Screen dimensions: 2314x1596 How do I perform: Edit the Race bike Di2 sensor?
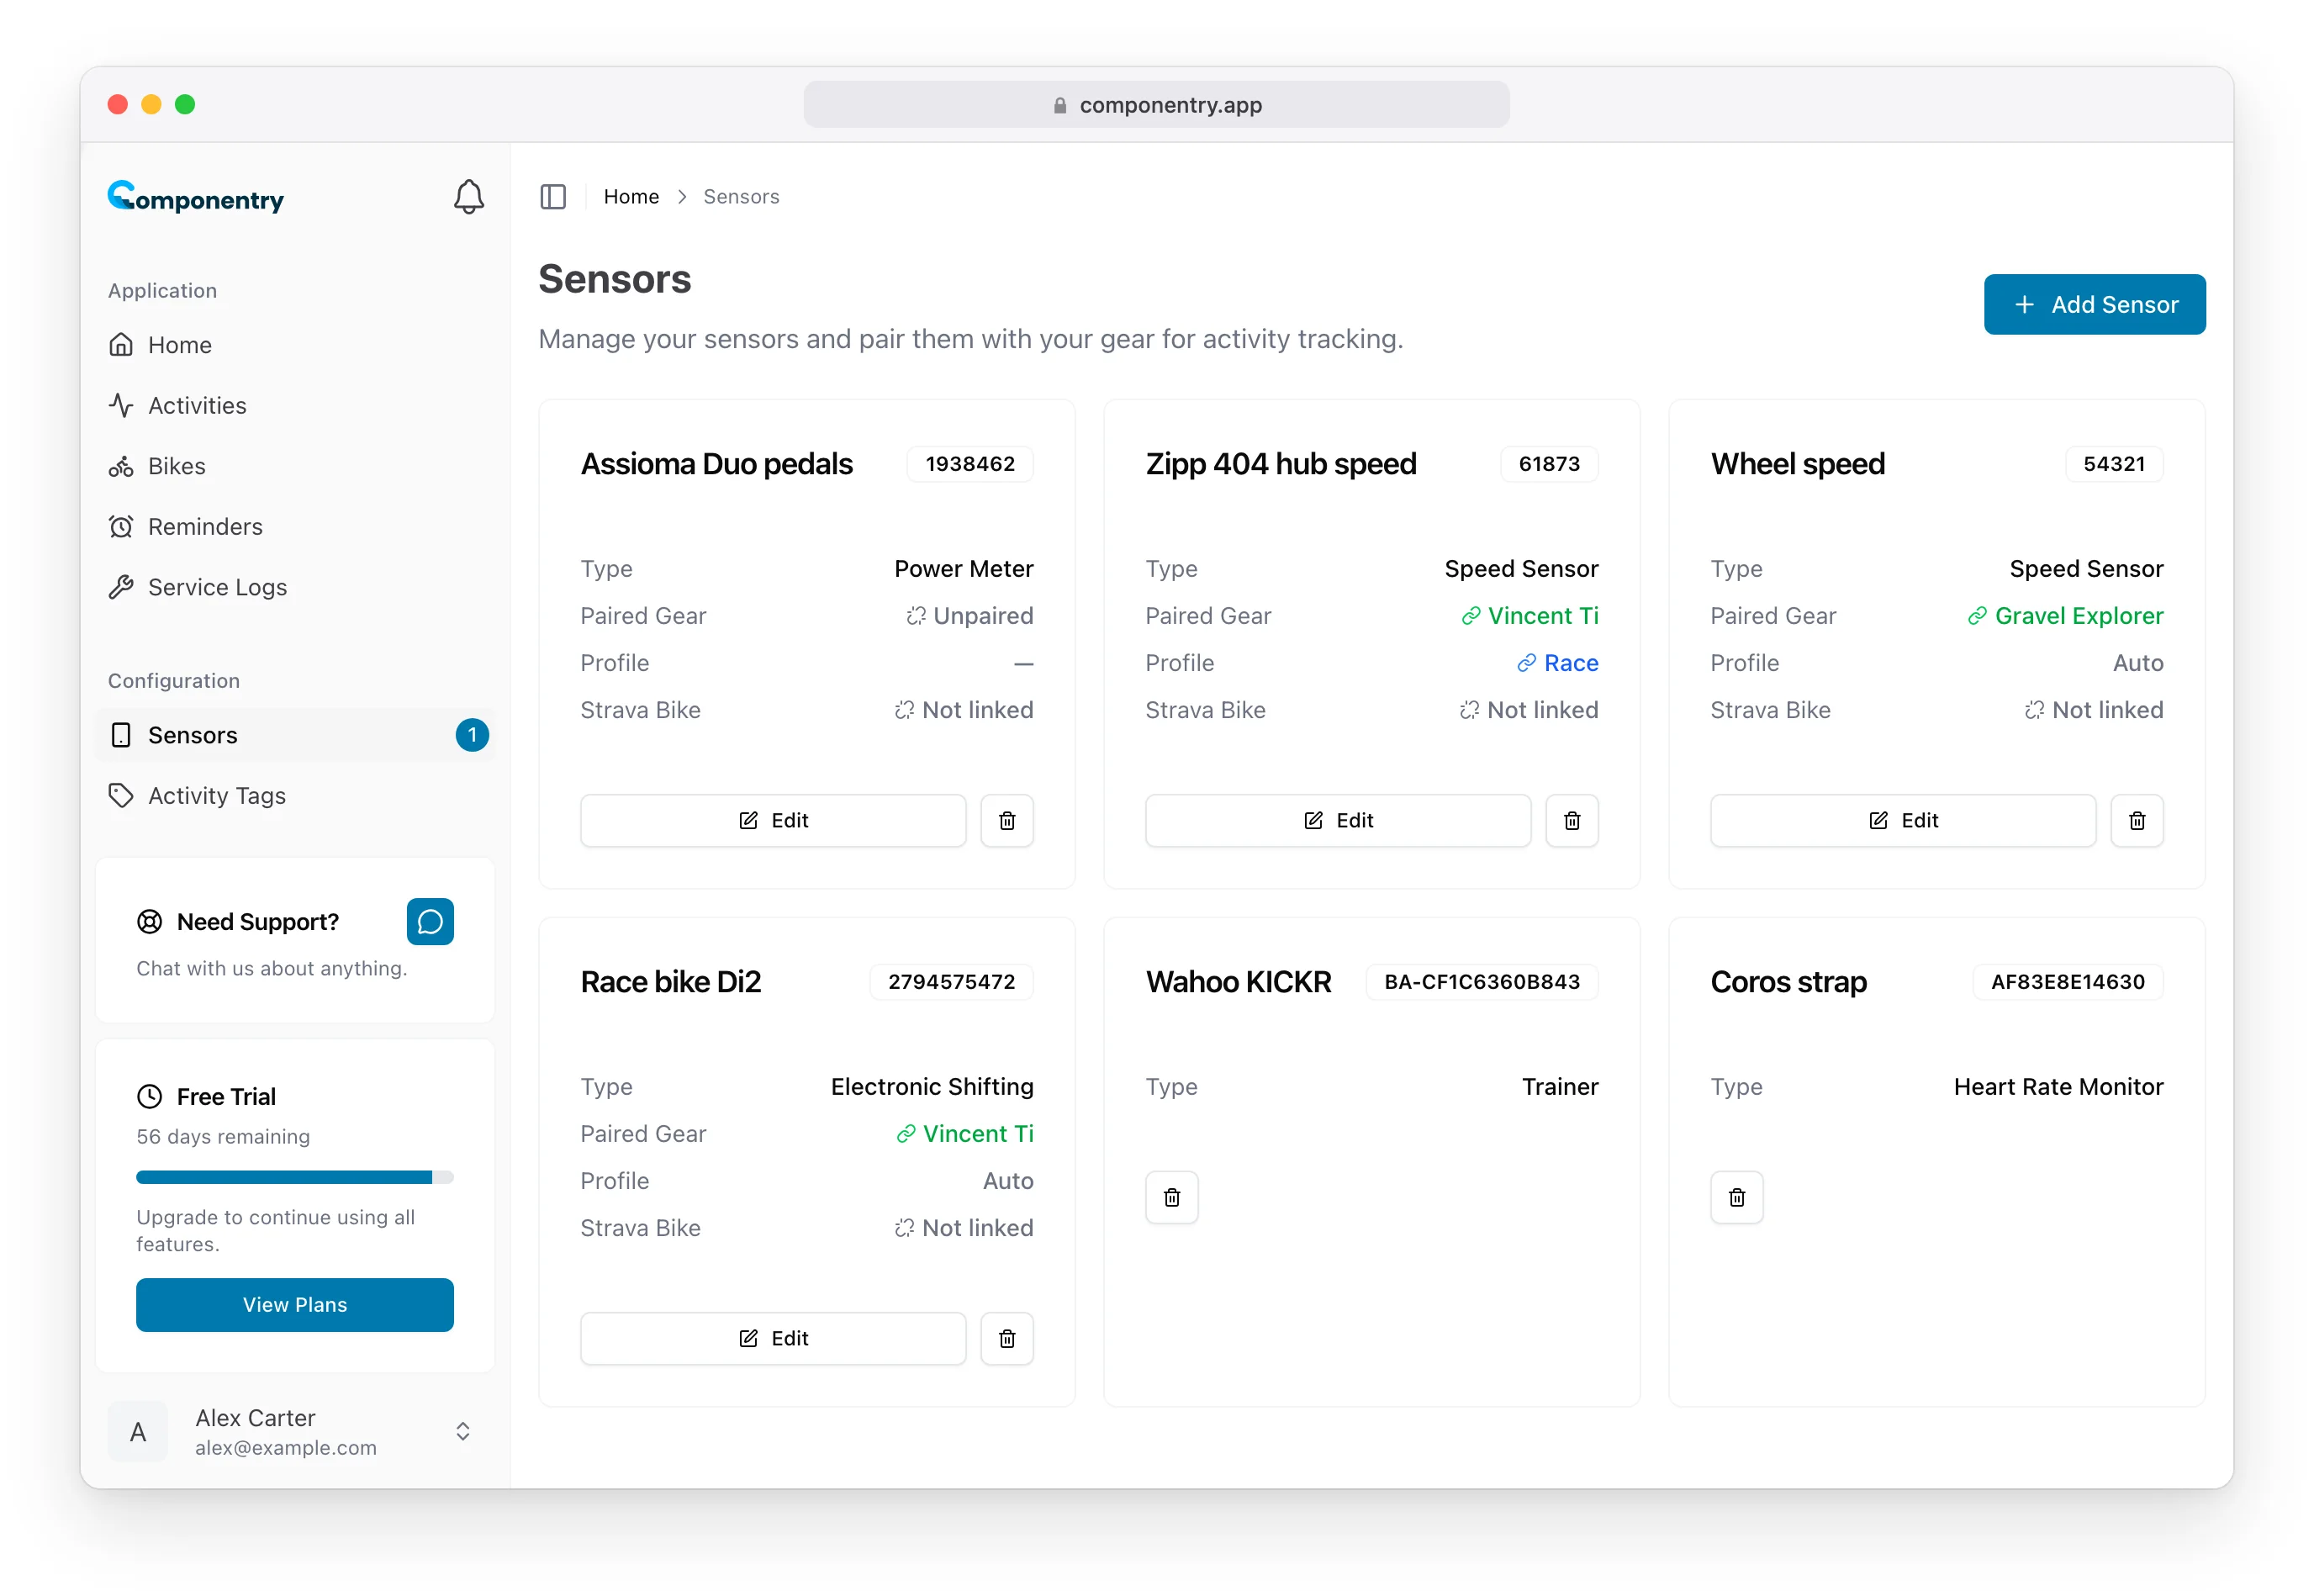point(773,1338)
